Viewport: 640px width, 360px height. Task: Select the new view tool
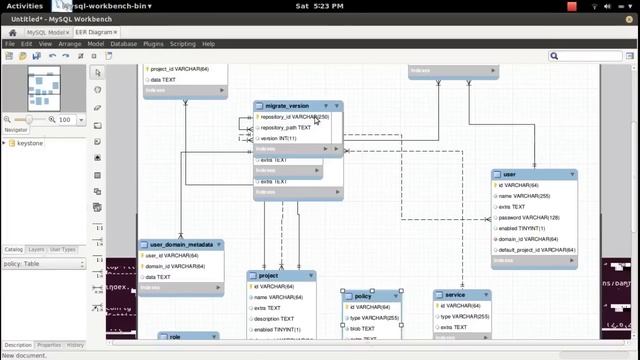click(98, 191)
